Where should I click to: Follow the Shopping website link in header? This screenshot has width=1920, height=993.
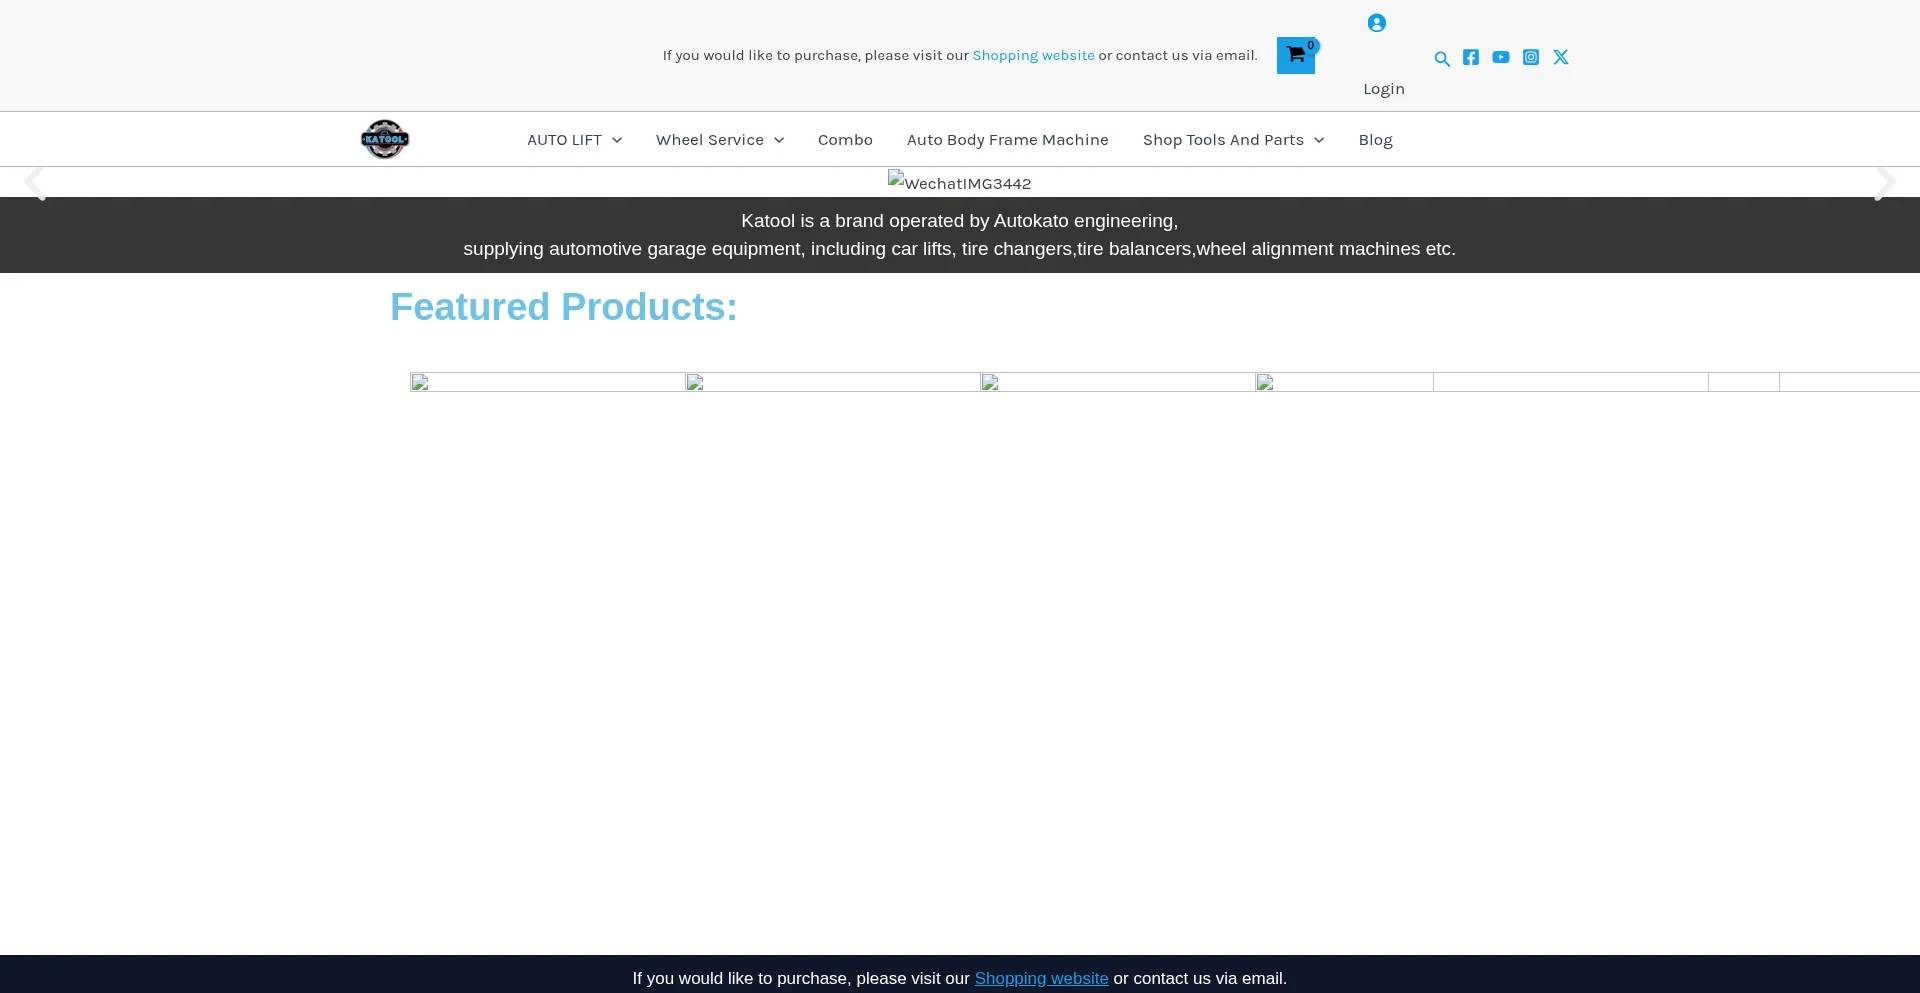point(1033,55)
